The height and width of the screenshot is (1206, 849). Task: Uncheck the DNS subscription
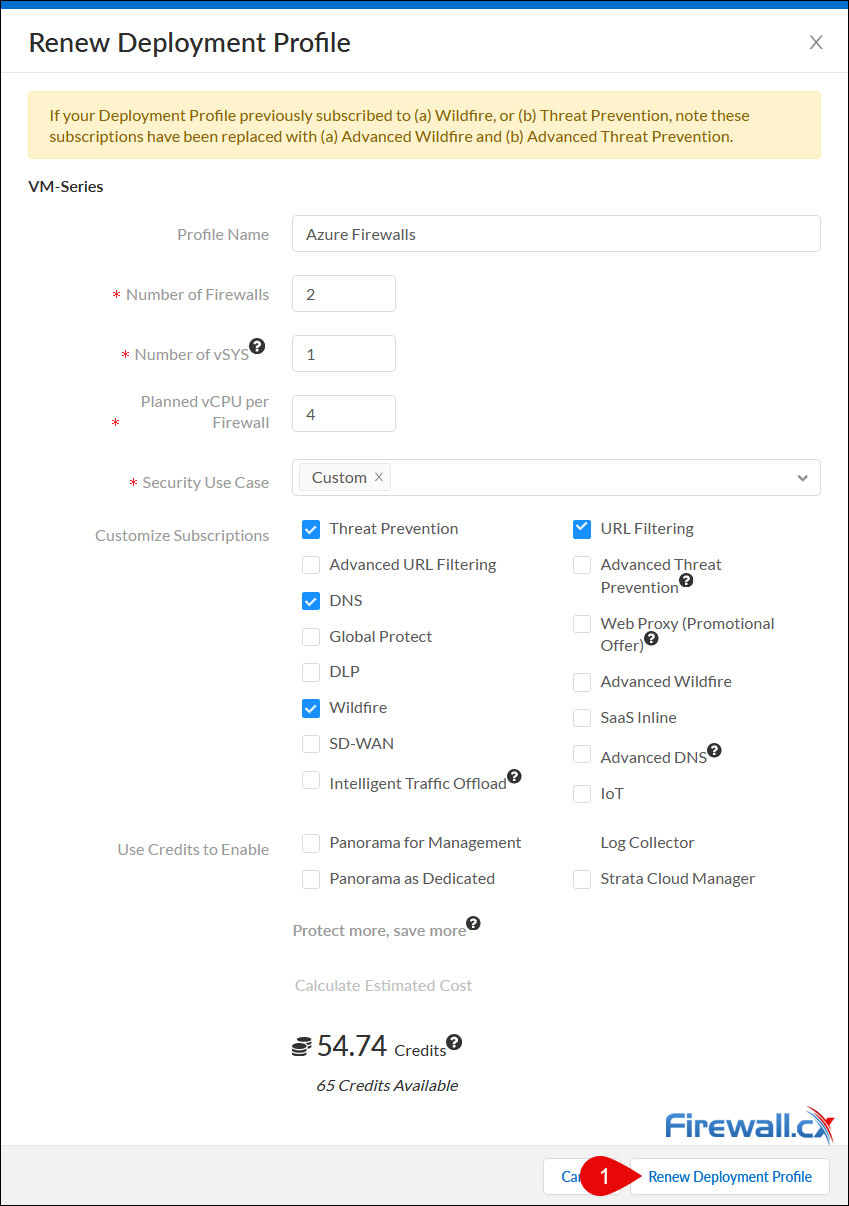[311, 601]
